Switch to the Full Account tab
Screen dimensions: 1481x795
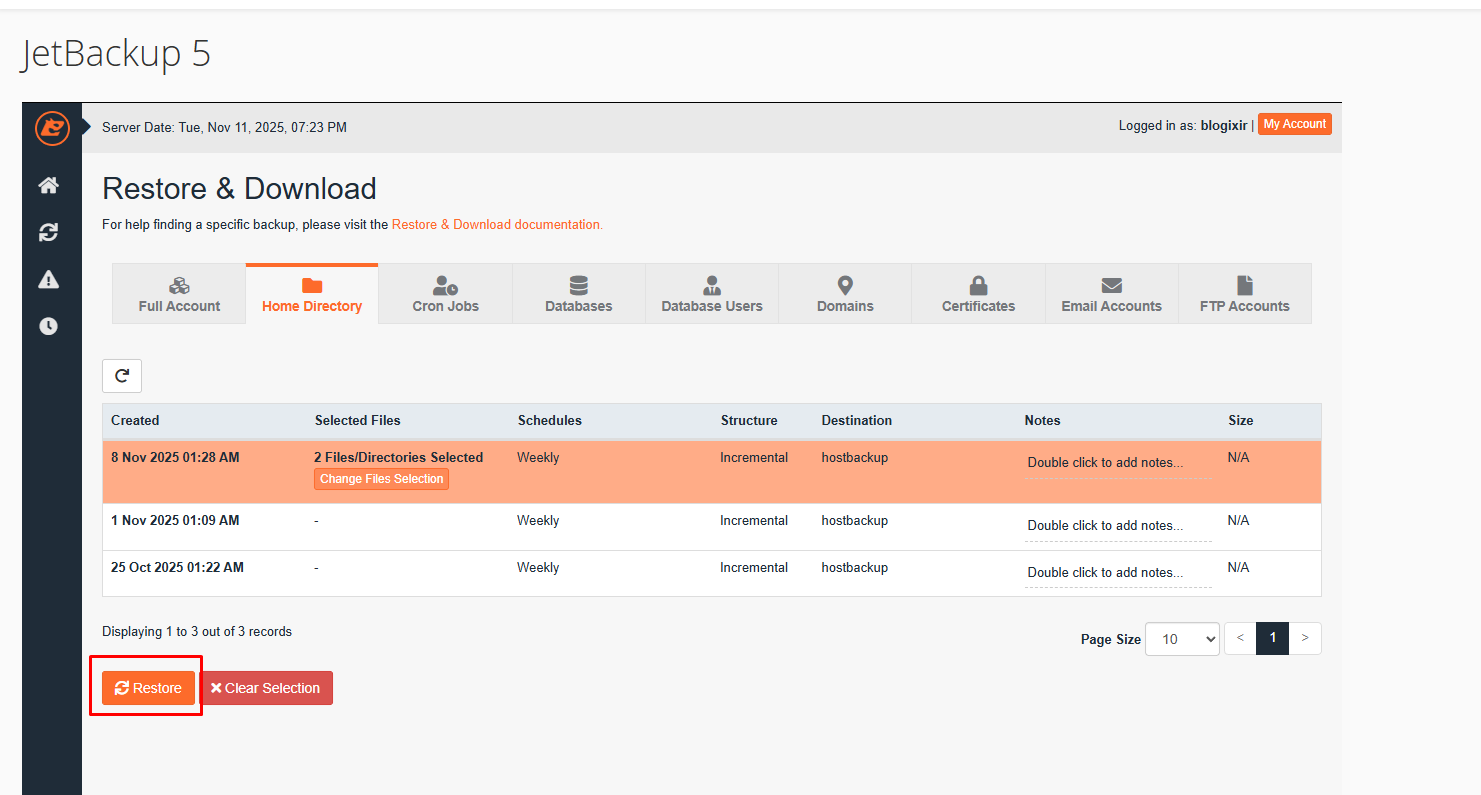179,294
